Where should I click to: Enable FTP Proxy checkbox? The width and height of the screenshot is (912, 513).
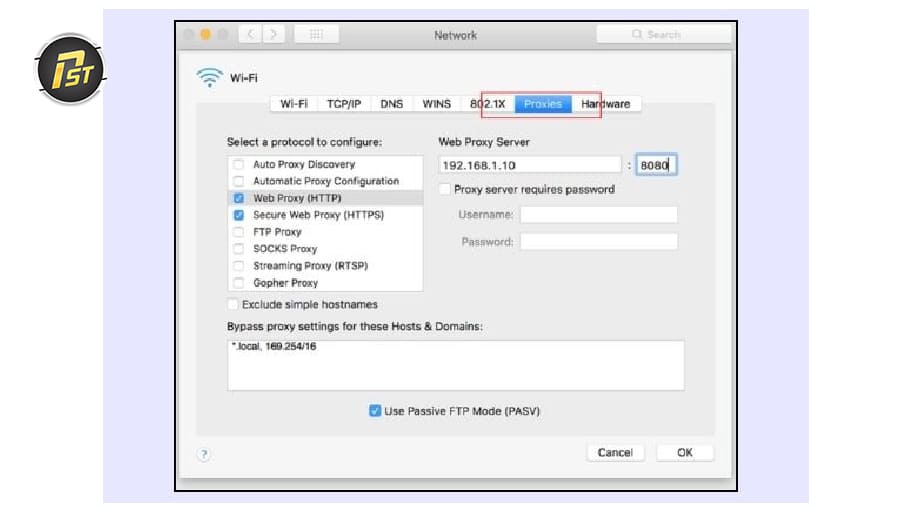point(238,232)
